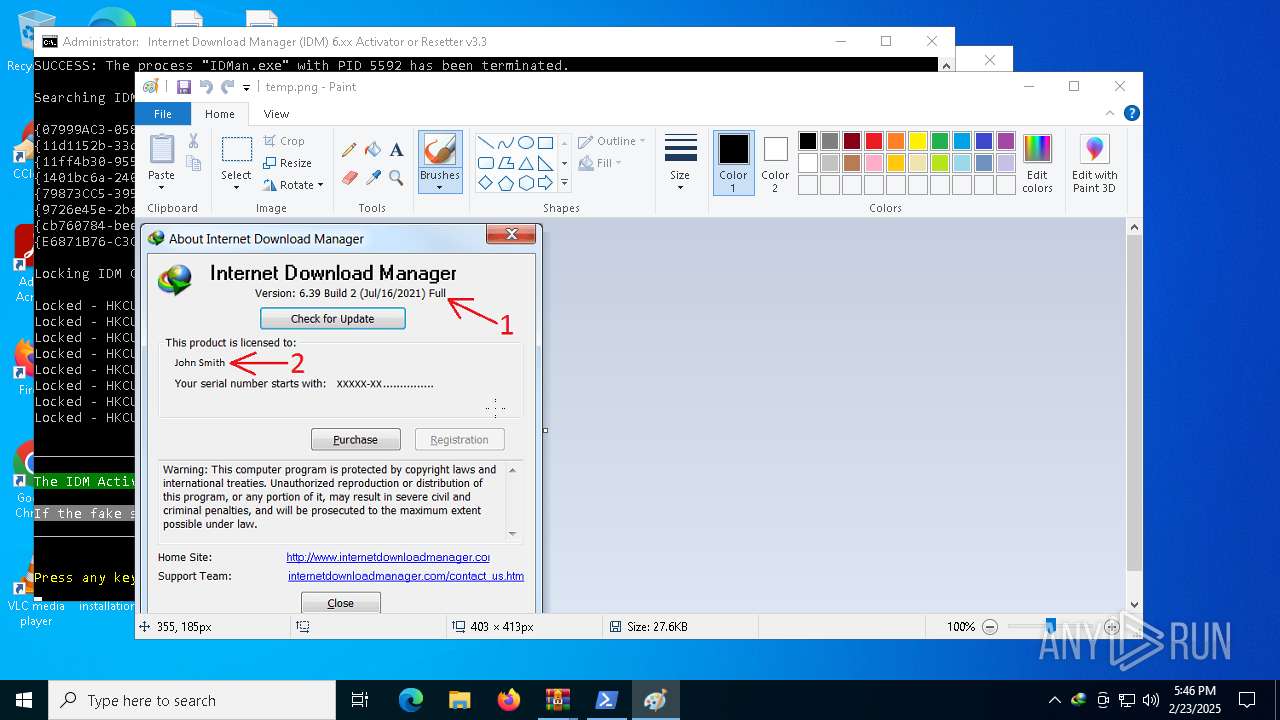Select the Eraser tool
This screenshot has height=720, width=1280.
pos(349,178)
